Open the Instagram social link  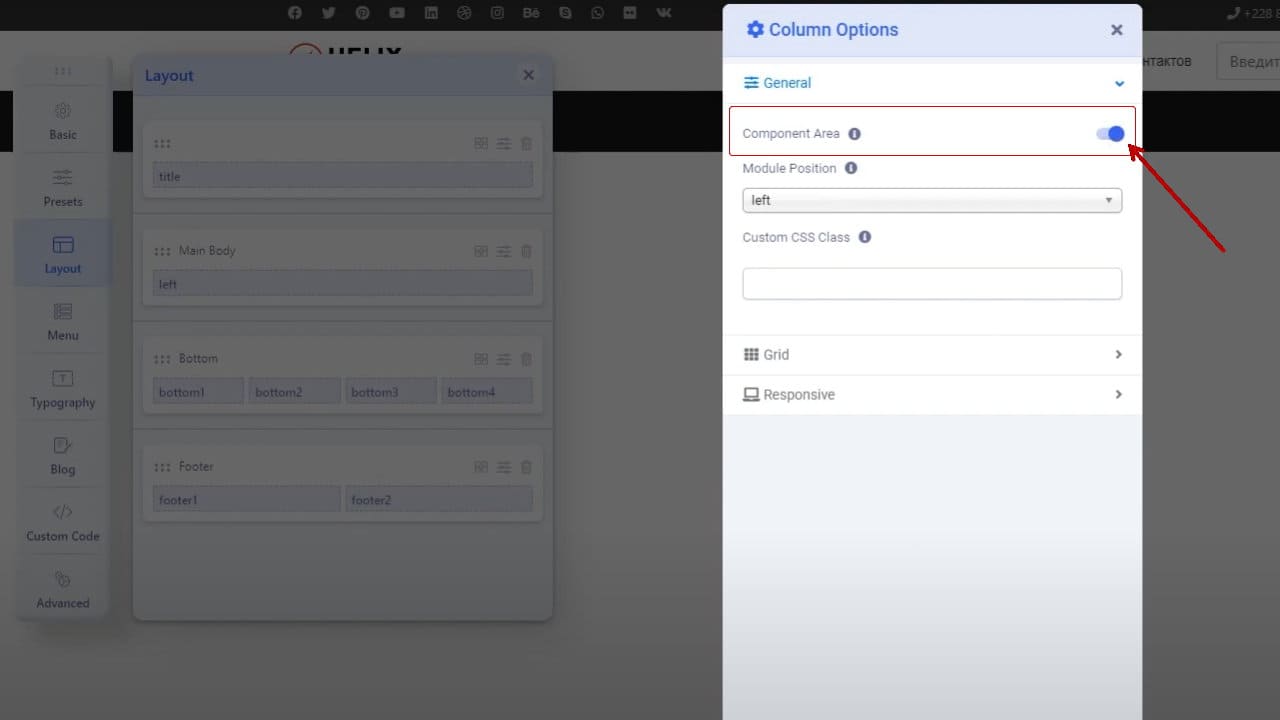pyautogui.click(x=497, y=13)
